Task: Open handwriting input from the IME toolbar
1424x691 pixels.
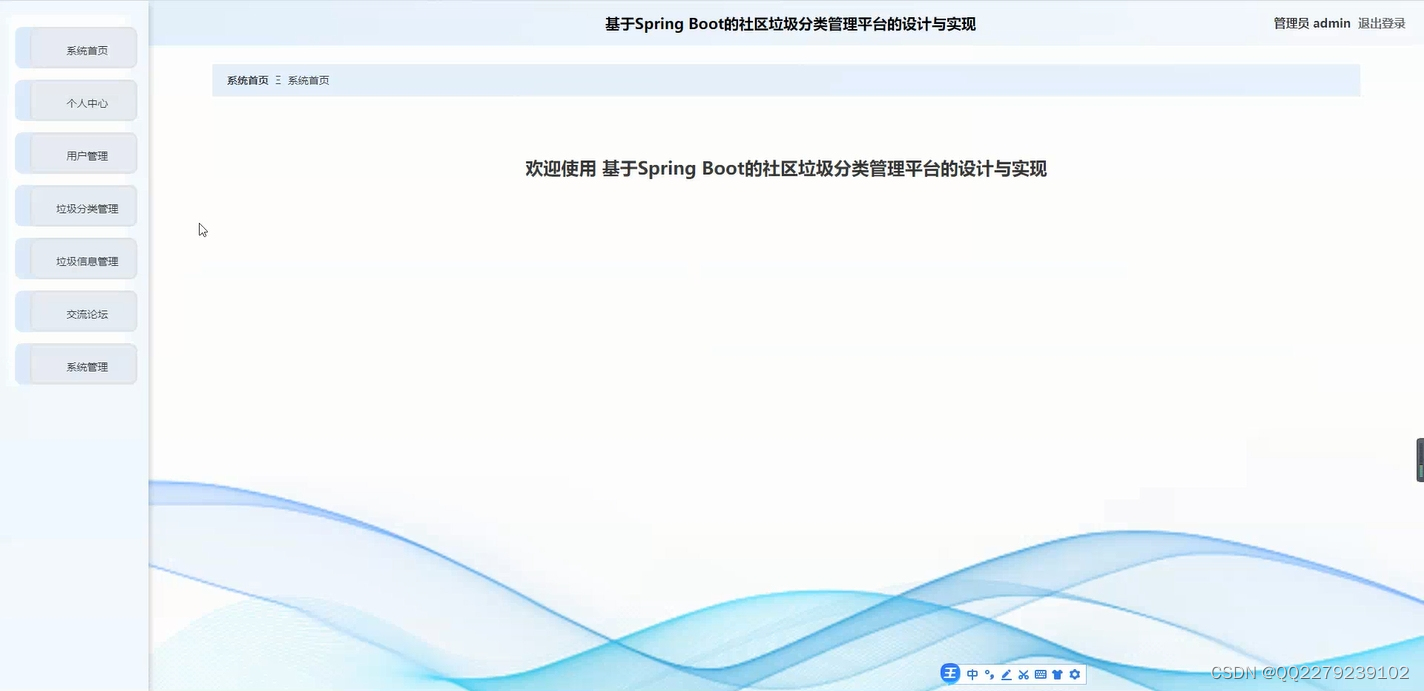Action: (1006, 674)
